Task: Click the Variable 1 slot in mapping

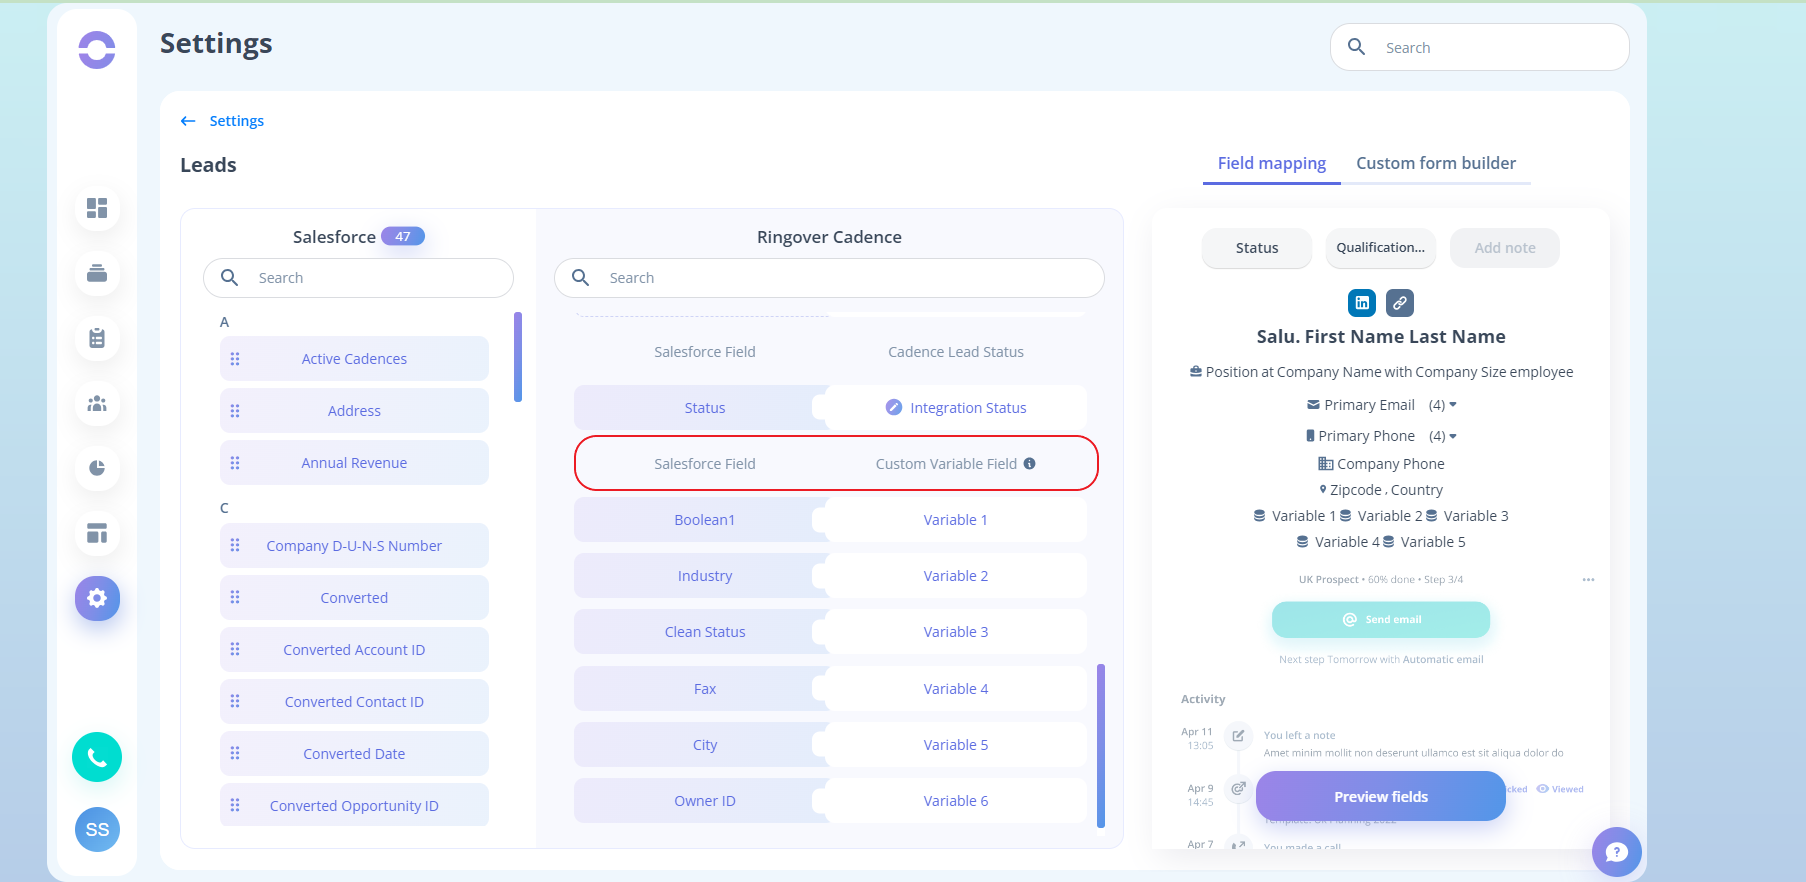Action: tap(956, 520)
